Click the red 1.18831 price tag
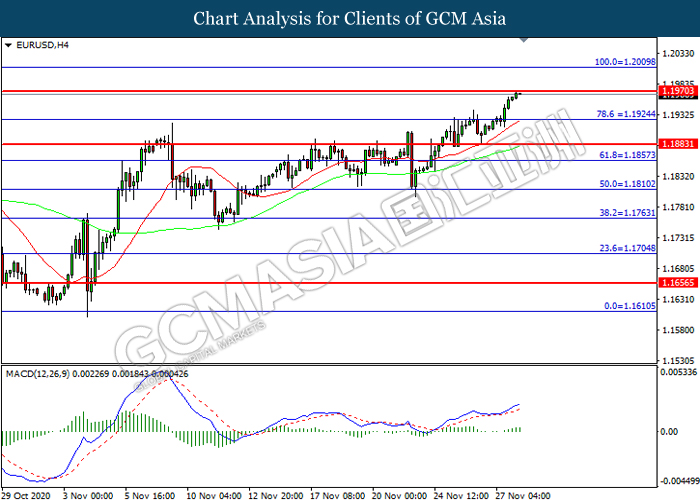 tap(677, 144)
